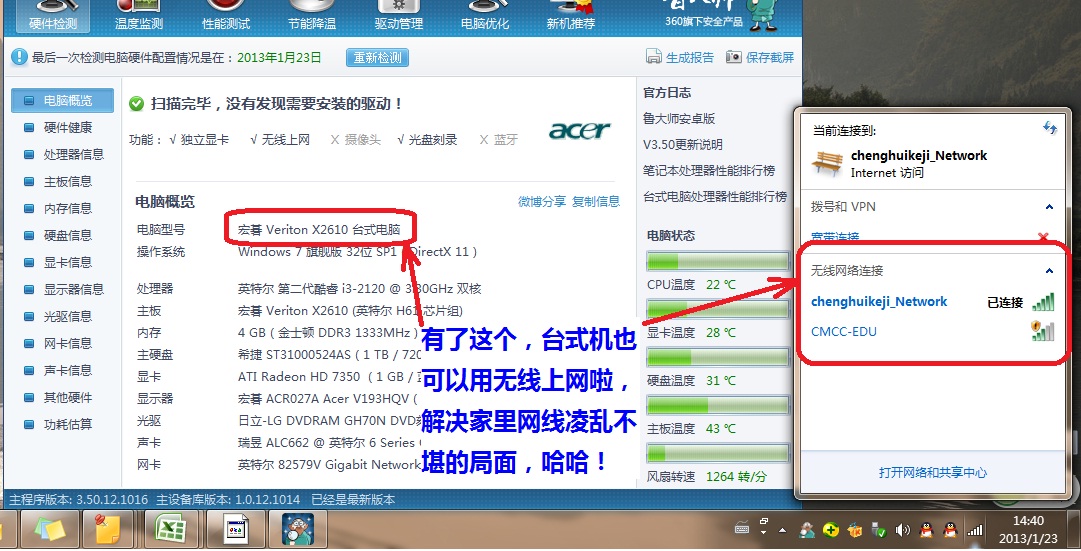This screenshot has width=1081, height=551.
Task: Open the Excel taskbar icon
Action: tap(170, 530)
